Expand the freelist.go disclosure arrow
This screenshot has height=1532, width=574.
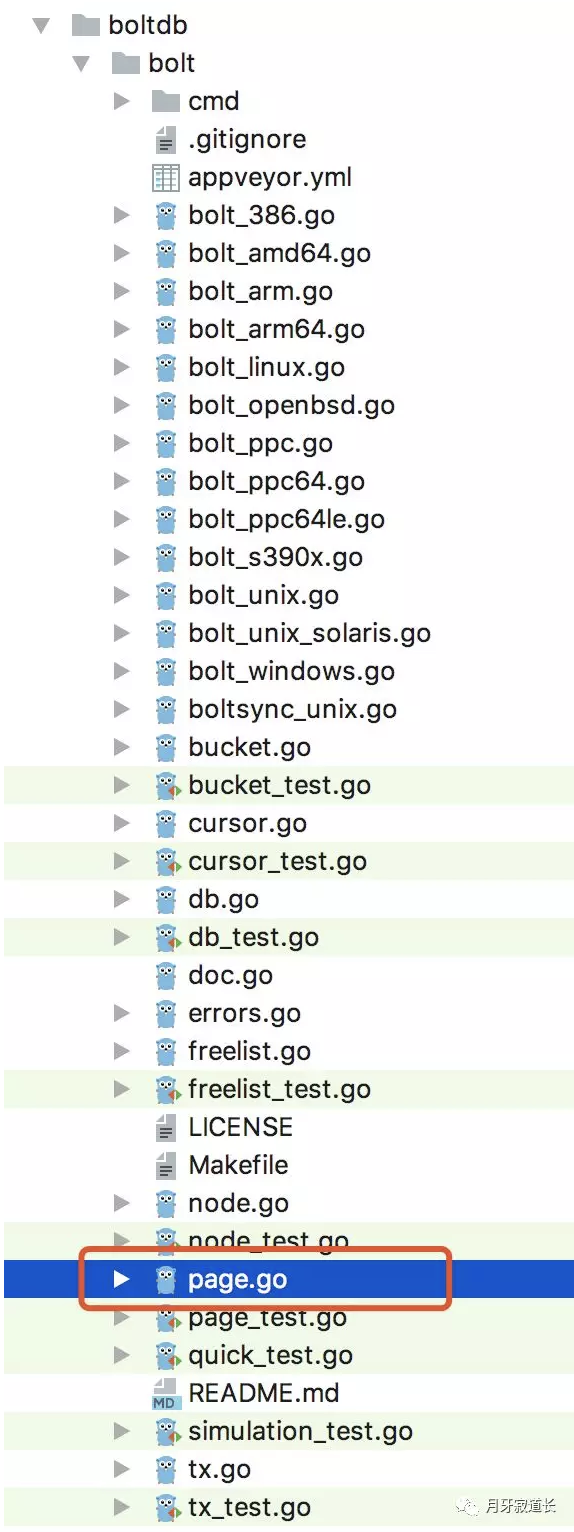pyautogui.click(x=121, y=1051)
